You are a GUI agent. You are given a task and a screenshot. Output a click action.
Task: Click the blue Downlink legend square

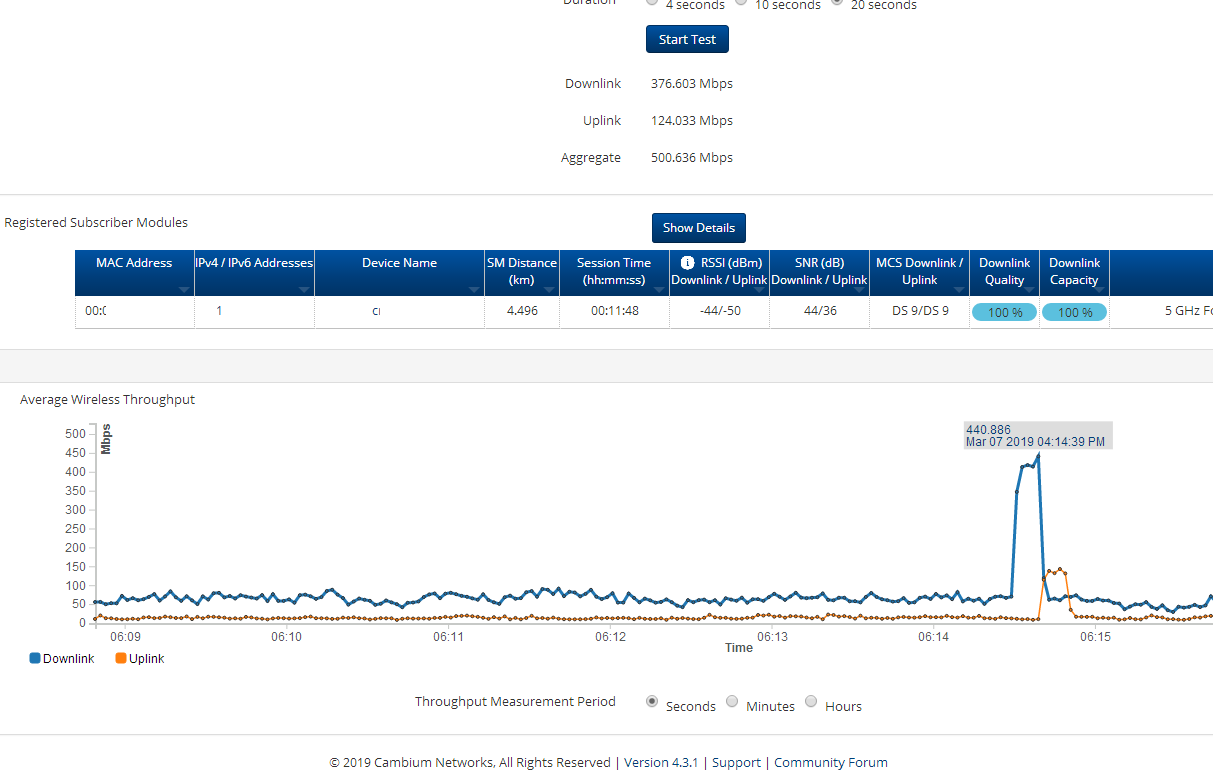click(x=35, y=658)
